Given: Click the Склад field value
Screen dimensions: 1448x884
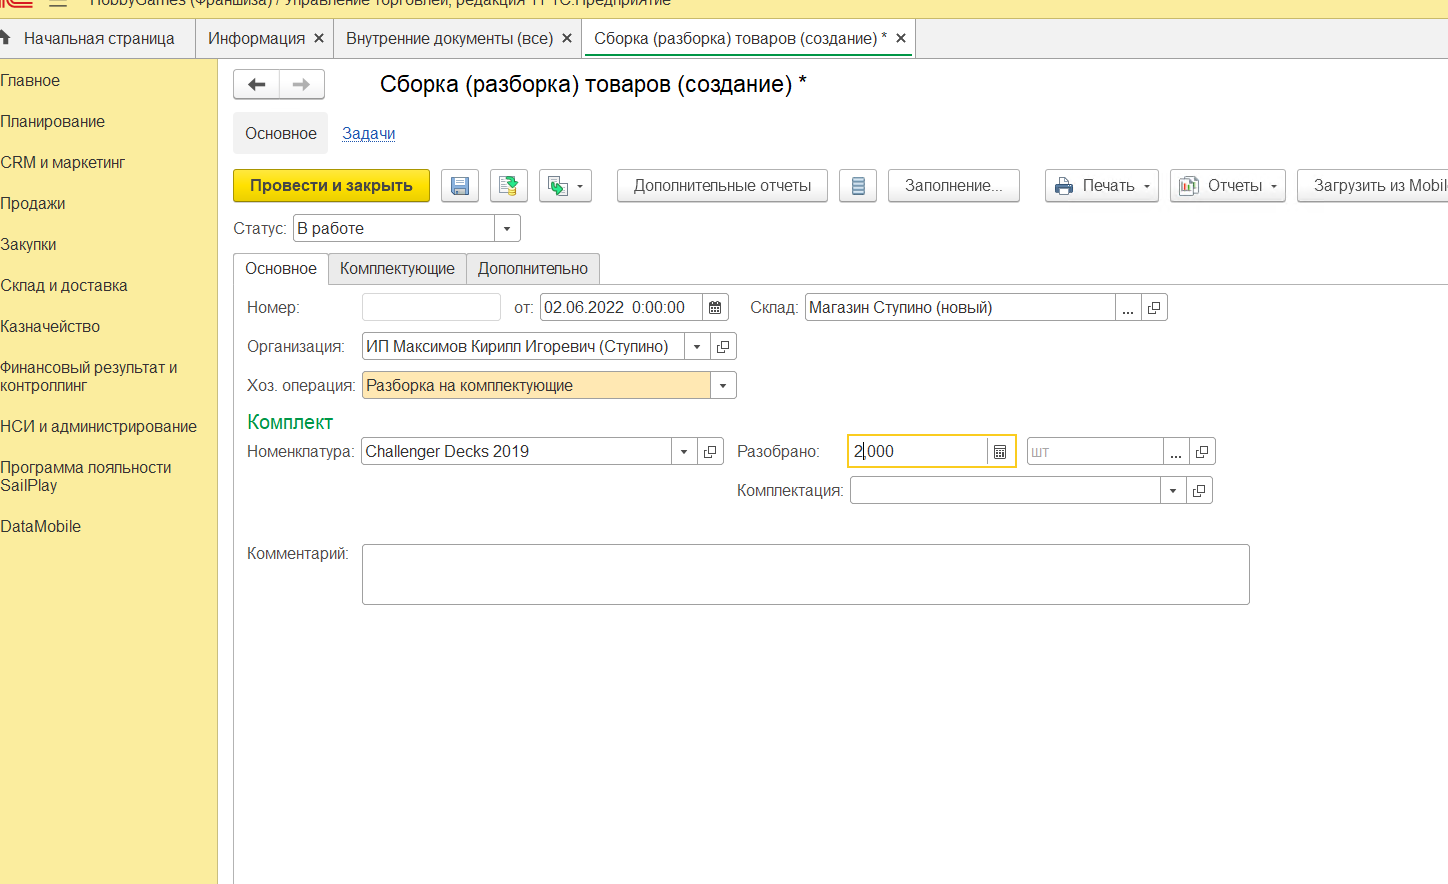Looking at the screenshot, I should 960,308.
